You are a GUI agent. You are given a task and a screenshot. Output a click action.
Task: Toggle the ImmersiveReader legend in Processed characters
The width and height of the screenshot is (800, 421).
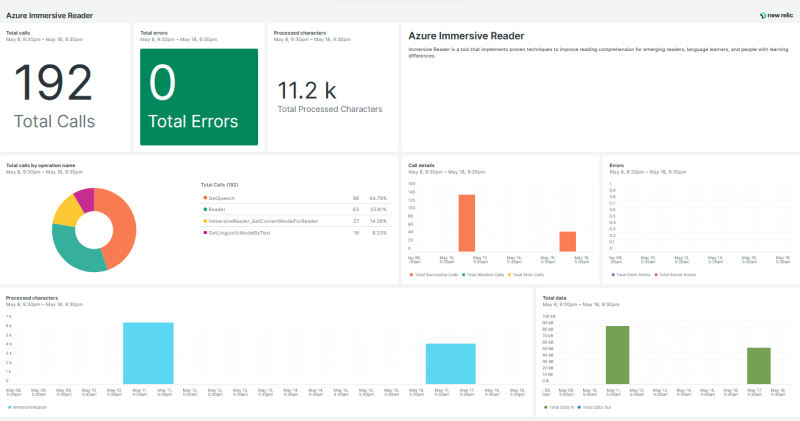(26, 407)
